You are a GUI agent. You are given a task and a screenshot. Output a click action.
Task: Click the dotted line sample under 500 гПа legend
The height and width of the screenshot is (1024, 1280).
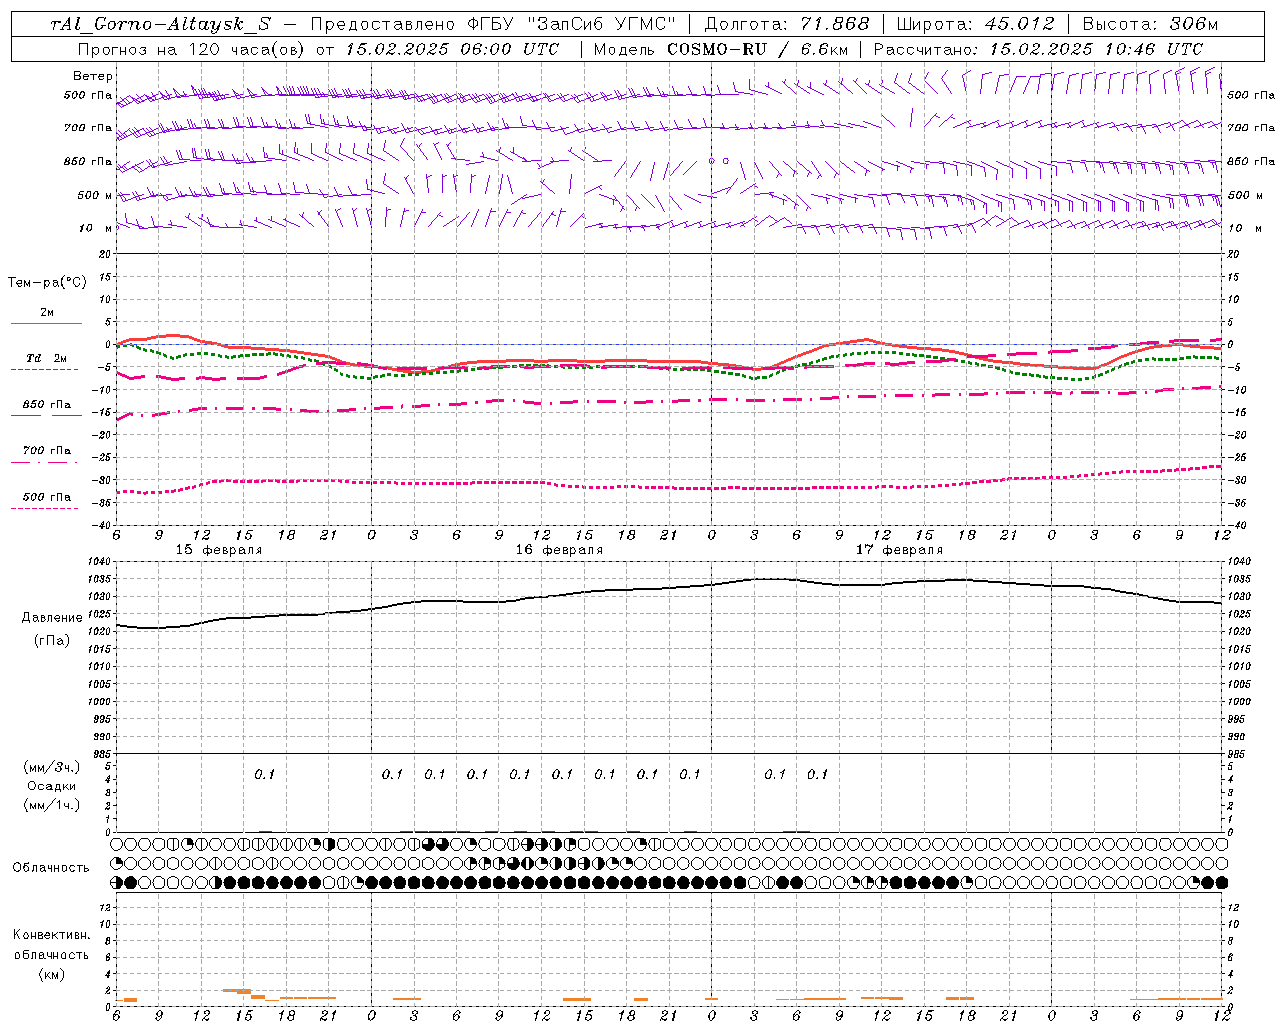(45, 509)
